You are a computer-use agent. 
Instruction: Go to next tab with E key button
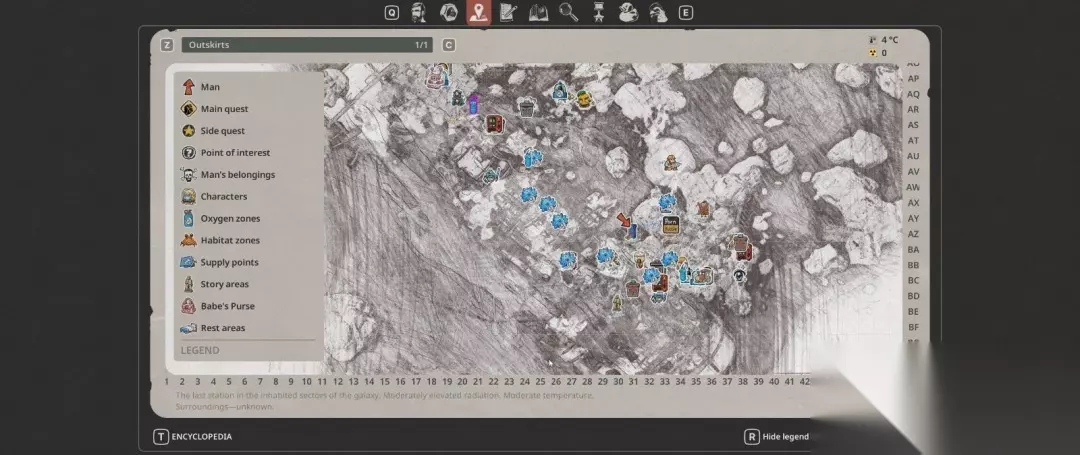point(685,12)
